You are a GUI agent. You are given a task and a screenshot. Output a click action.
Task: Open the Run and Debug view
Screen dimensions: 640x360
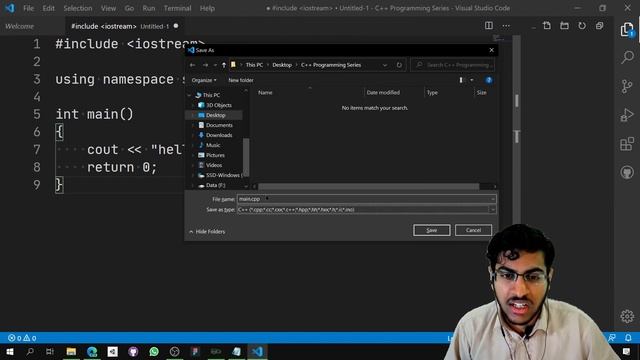pyautogui.click(x=627, y=115)
